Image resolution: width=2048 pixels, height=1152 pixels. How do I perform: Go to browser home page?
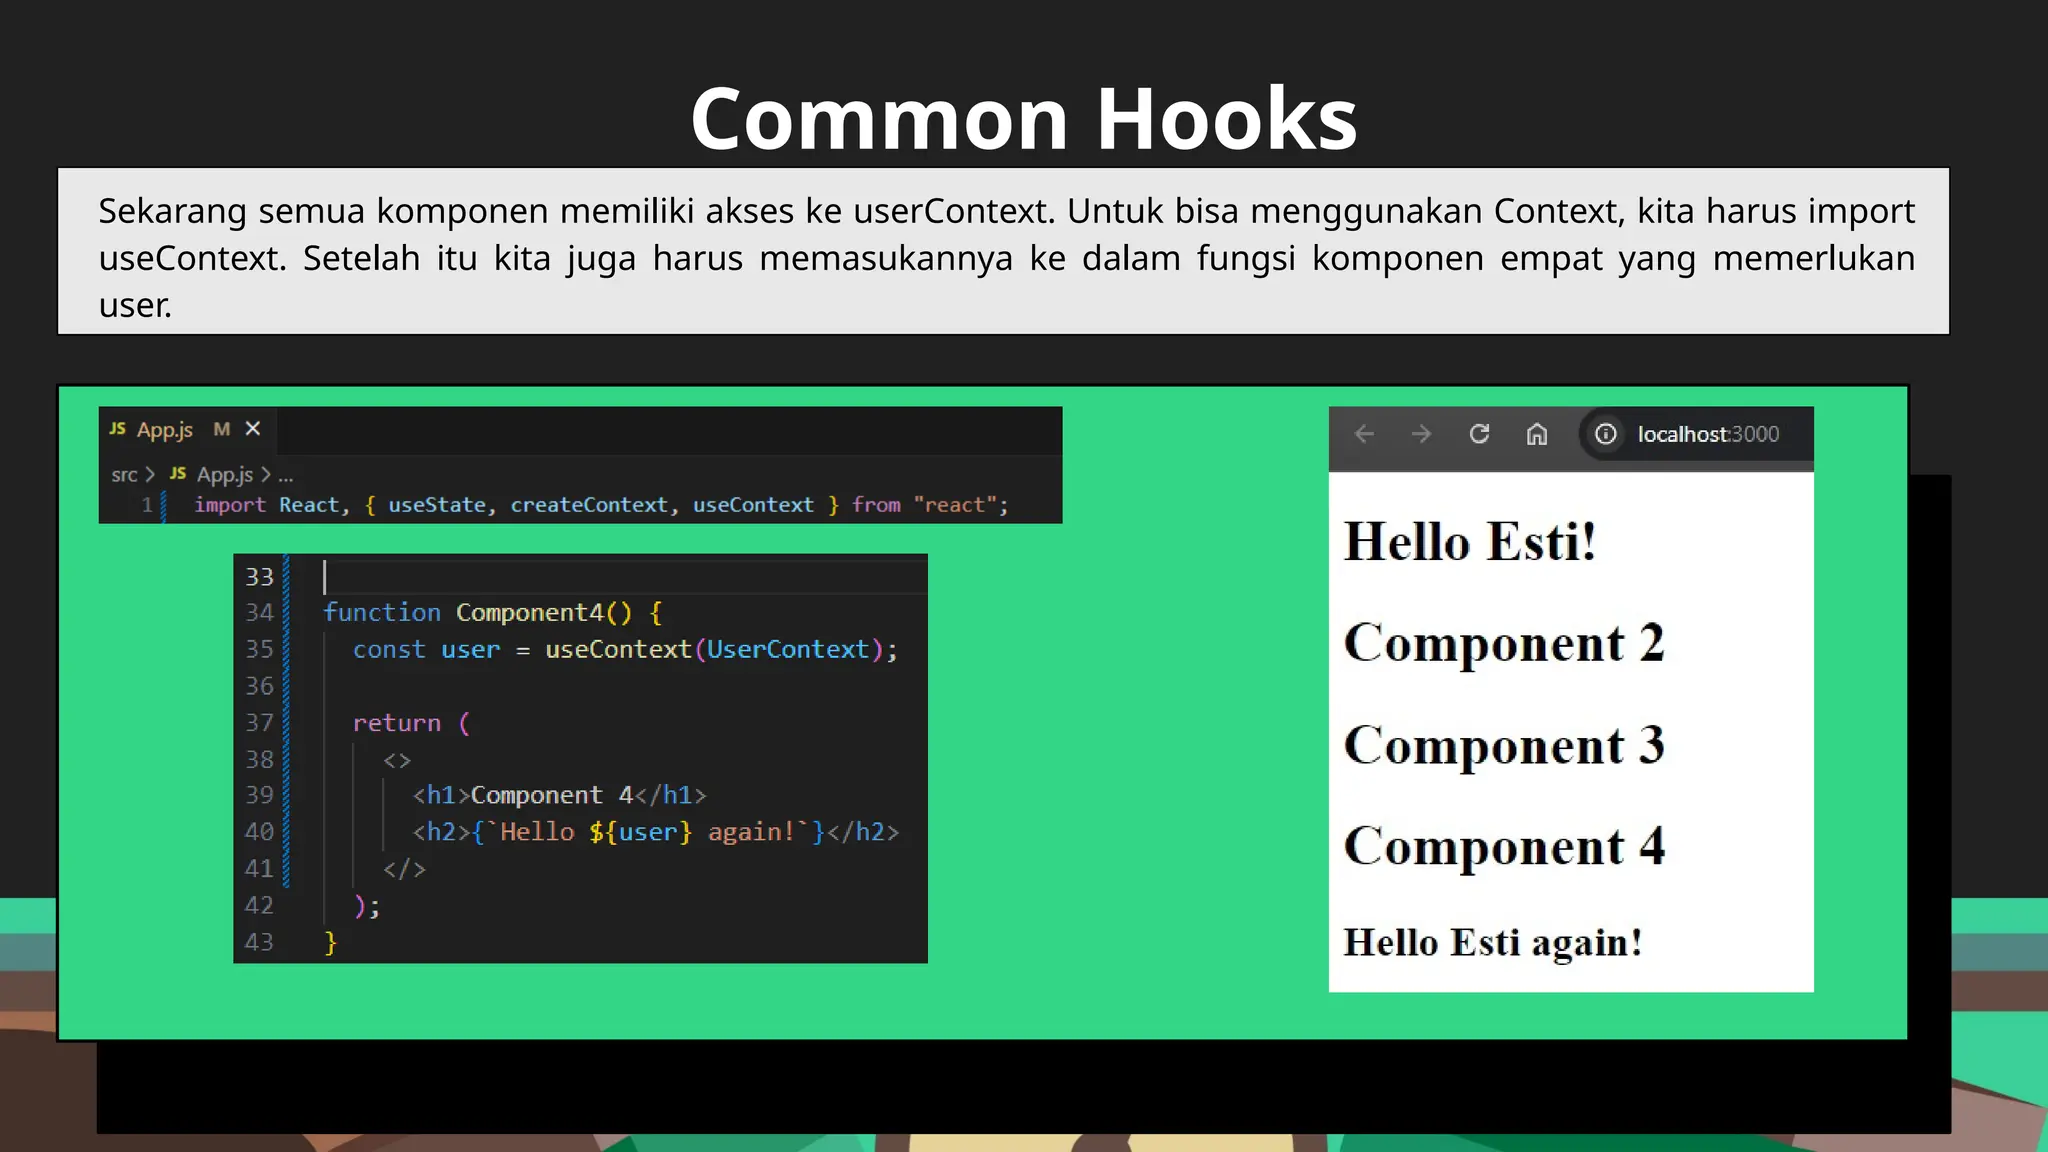click(1537, 434)
